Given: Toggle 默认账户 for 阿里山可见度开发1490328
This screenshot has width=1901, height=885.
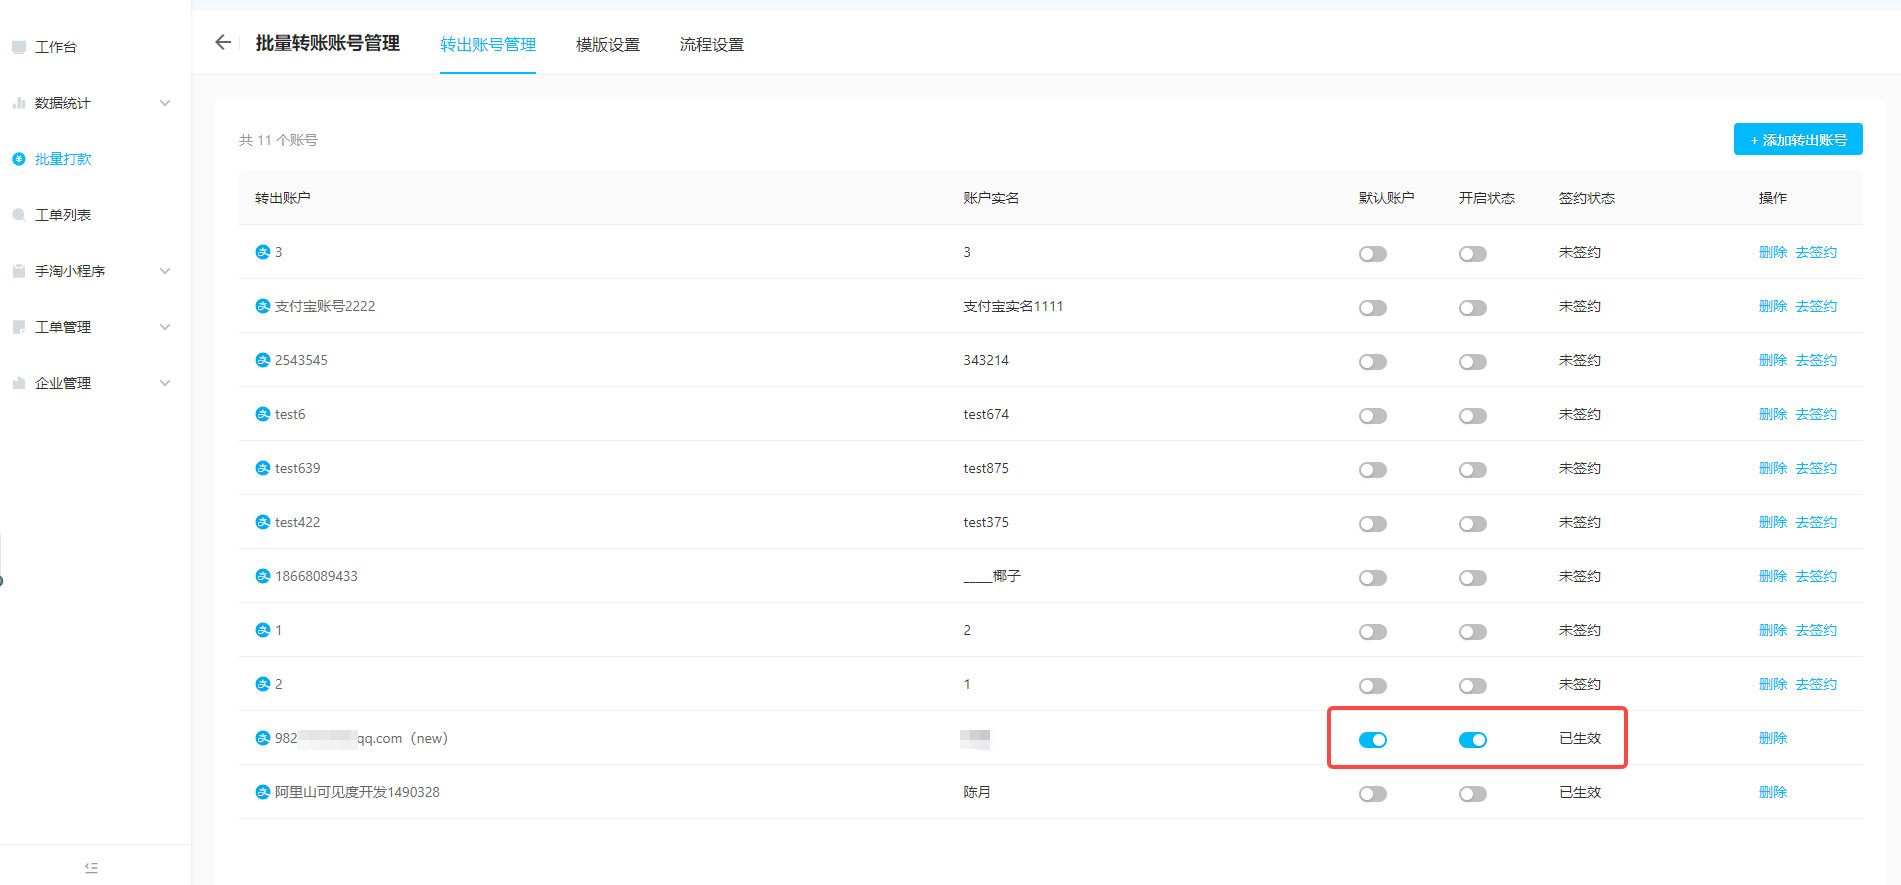Looking at the screenshot, I should (x=1373, y=794).
